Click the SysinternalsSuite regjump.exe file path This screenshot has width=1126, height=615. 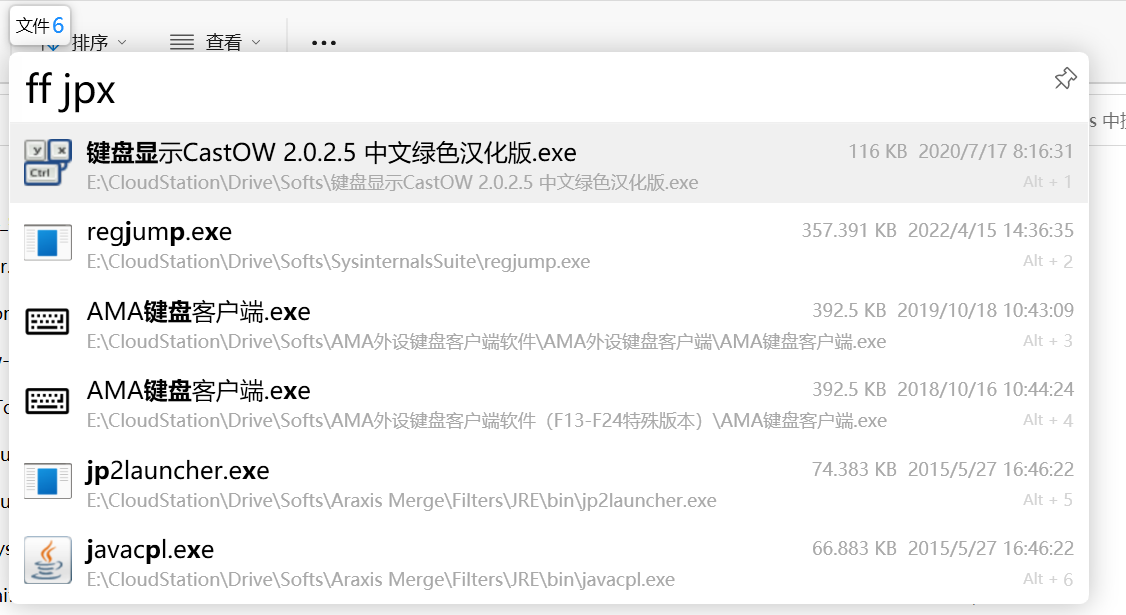[x=338, y=262]
